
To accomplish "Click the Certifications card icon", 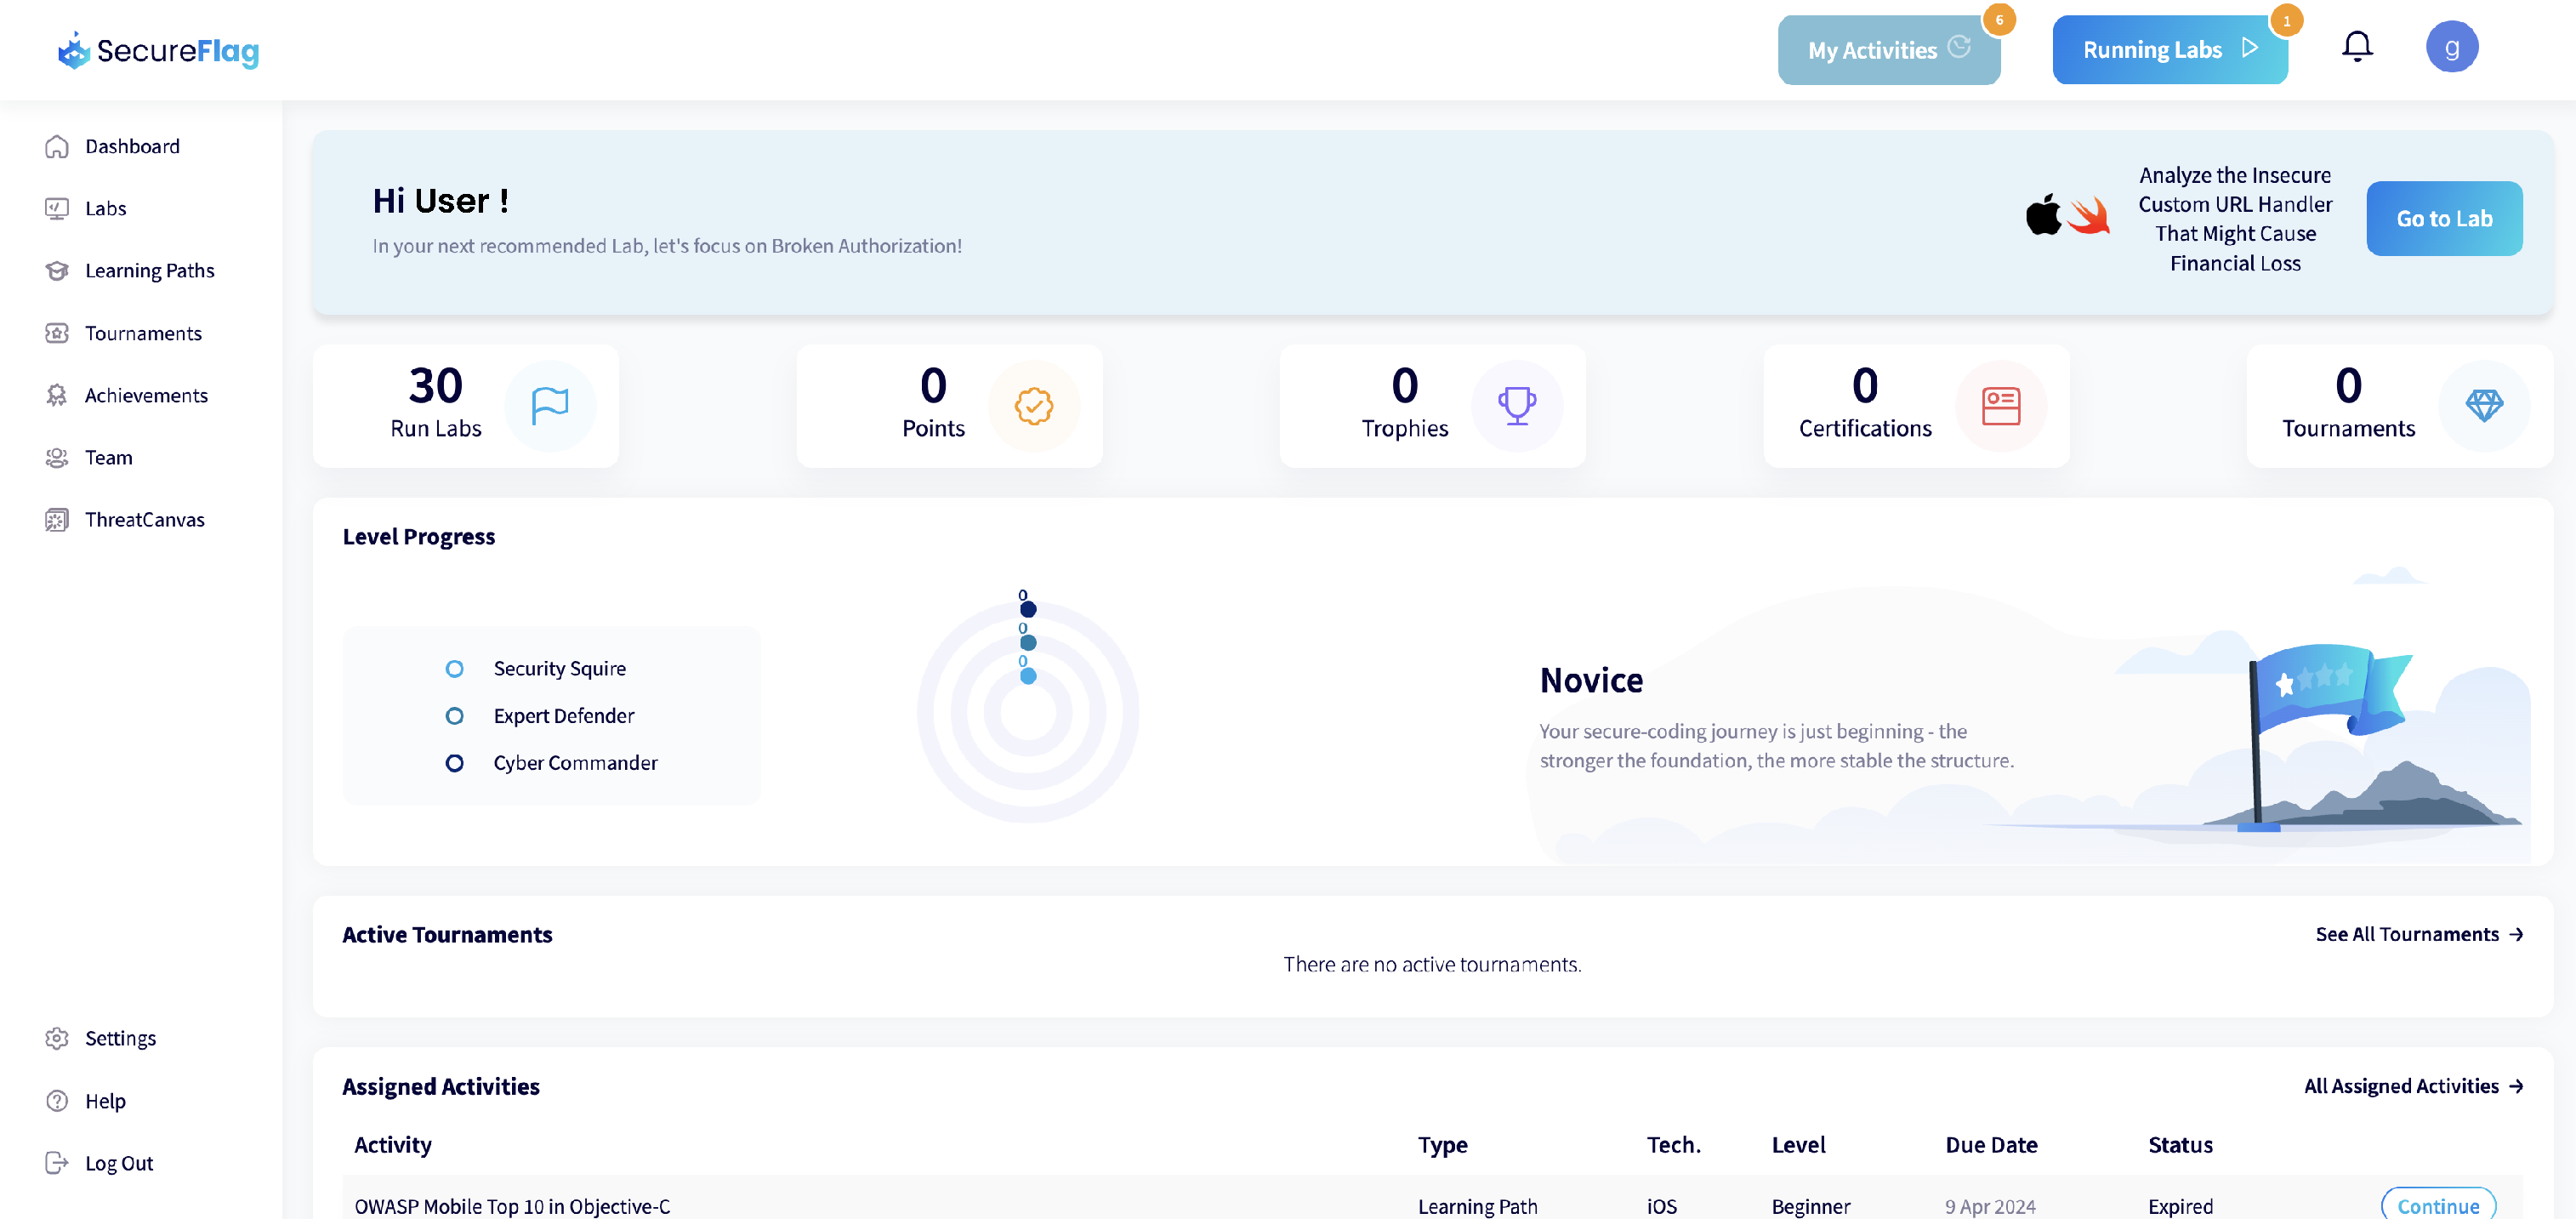I will point(2000,405).
